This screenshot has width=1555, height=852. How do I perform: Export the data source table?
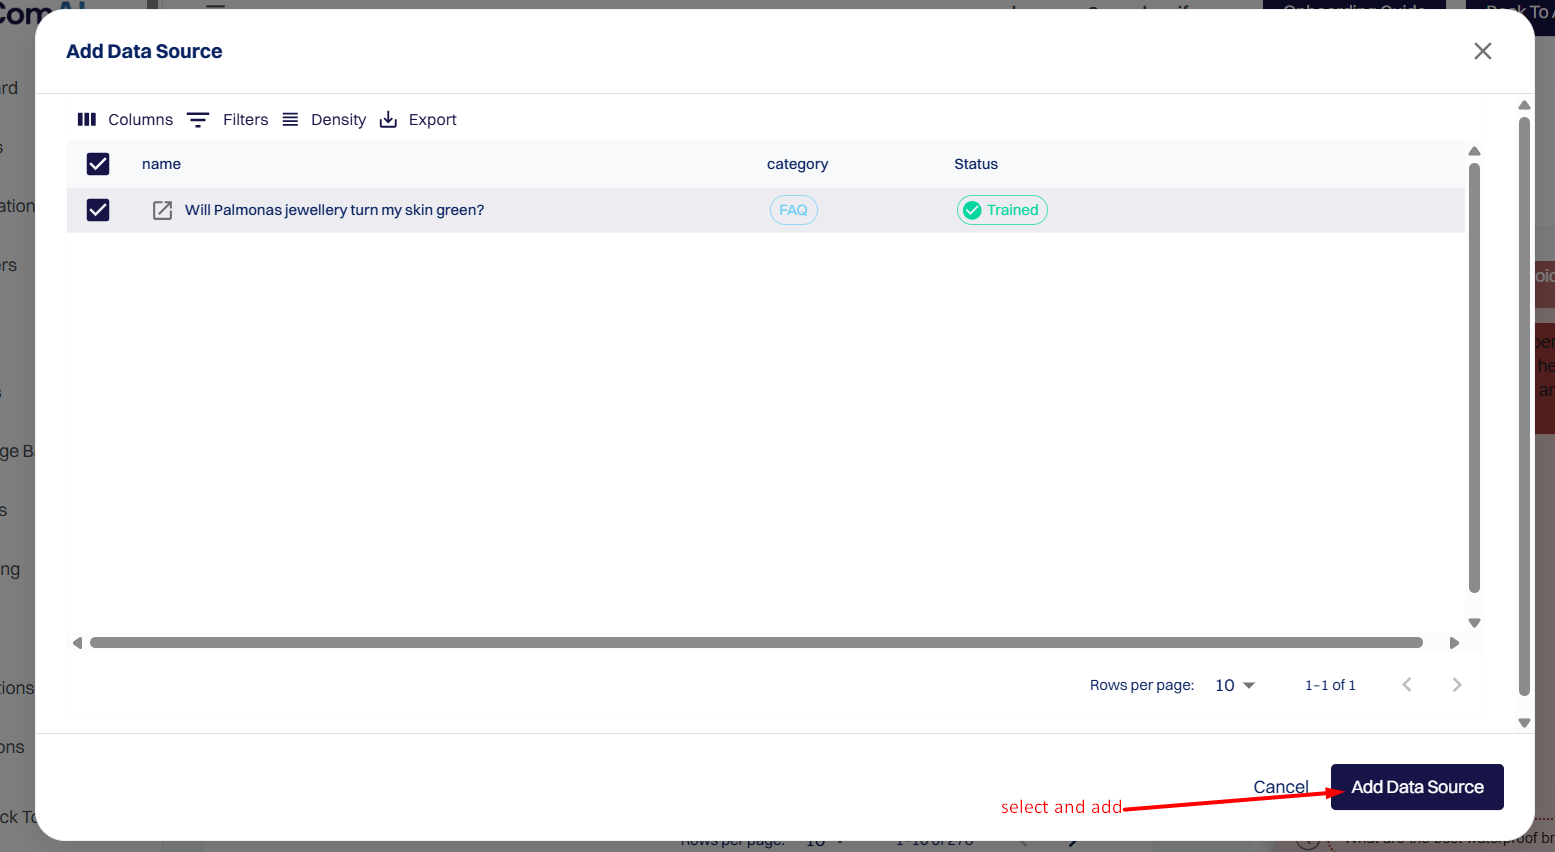pyautogui.click(x=418, y=119)
